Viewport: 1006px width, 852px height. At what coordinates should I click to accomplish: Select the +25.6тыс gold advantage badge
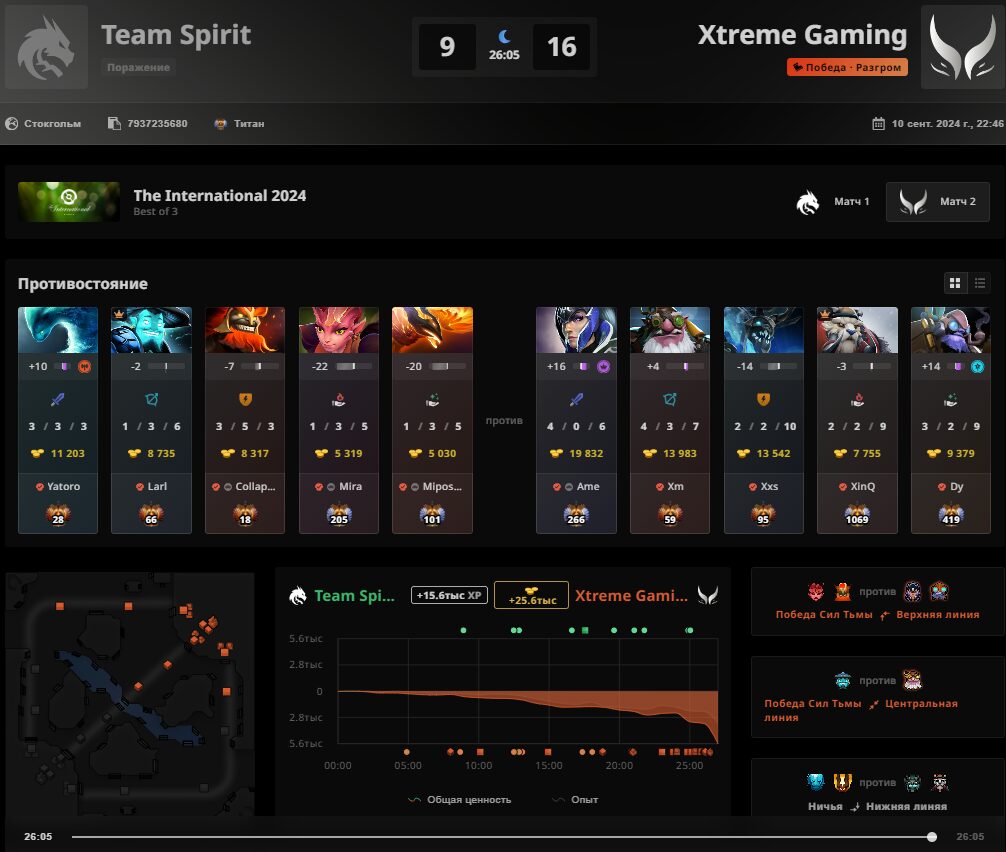[532, 595]
